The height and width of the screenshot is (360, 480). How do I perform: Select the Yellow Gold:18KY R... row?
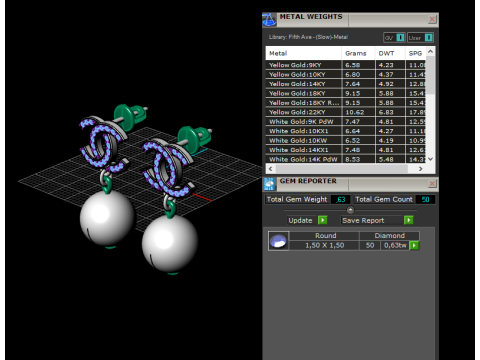[346, 103]
